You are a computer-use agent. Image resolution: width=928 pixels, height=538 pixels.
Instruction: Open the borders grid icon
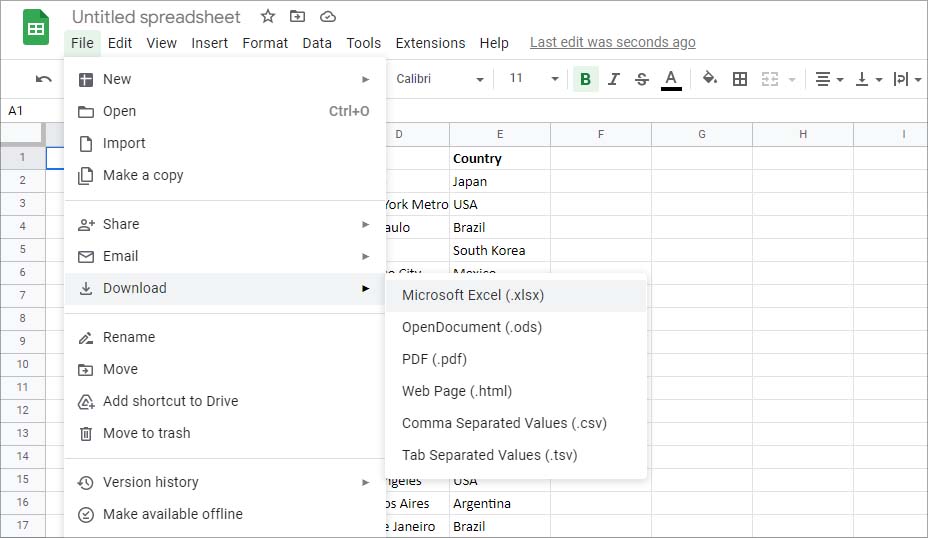coord(740,79)
